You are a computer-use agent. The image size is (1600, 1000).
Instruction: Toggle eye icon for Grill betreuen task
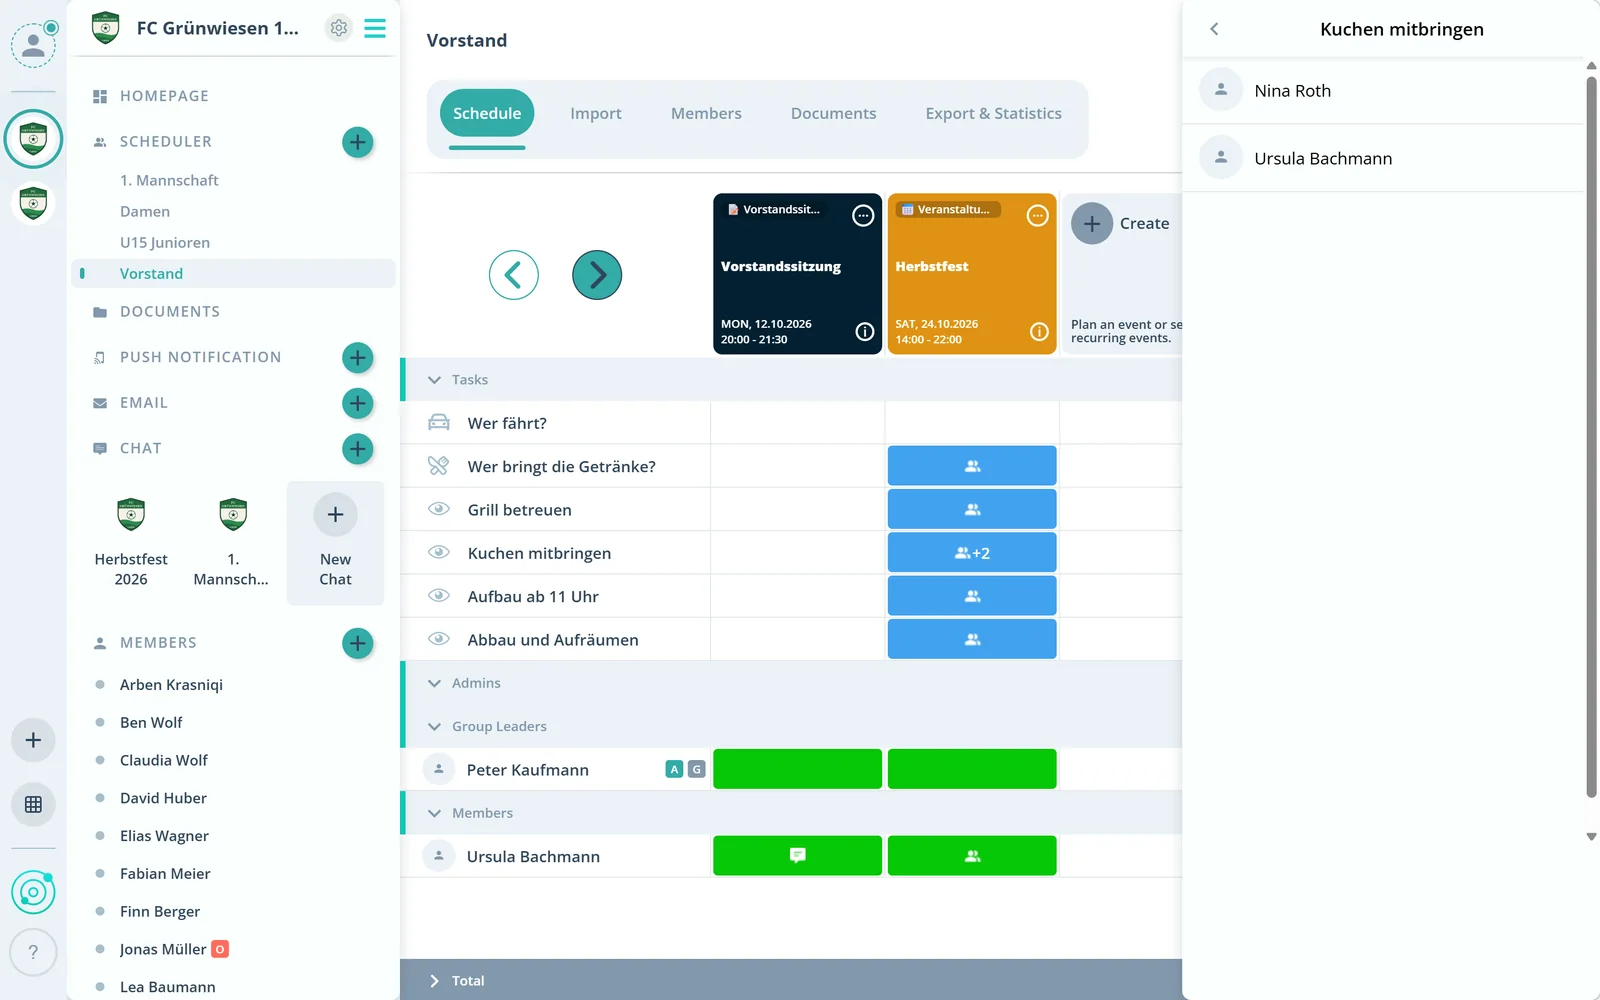[x=438, y=509]
